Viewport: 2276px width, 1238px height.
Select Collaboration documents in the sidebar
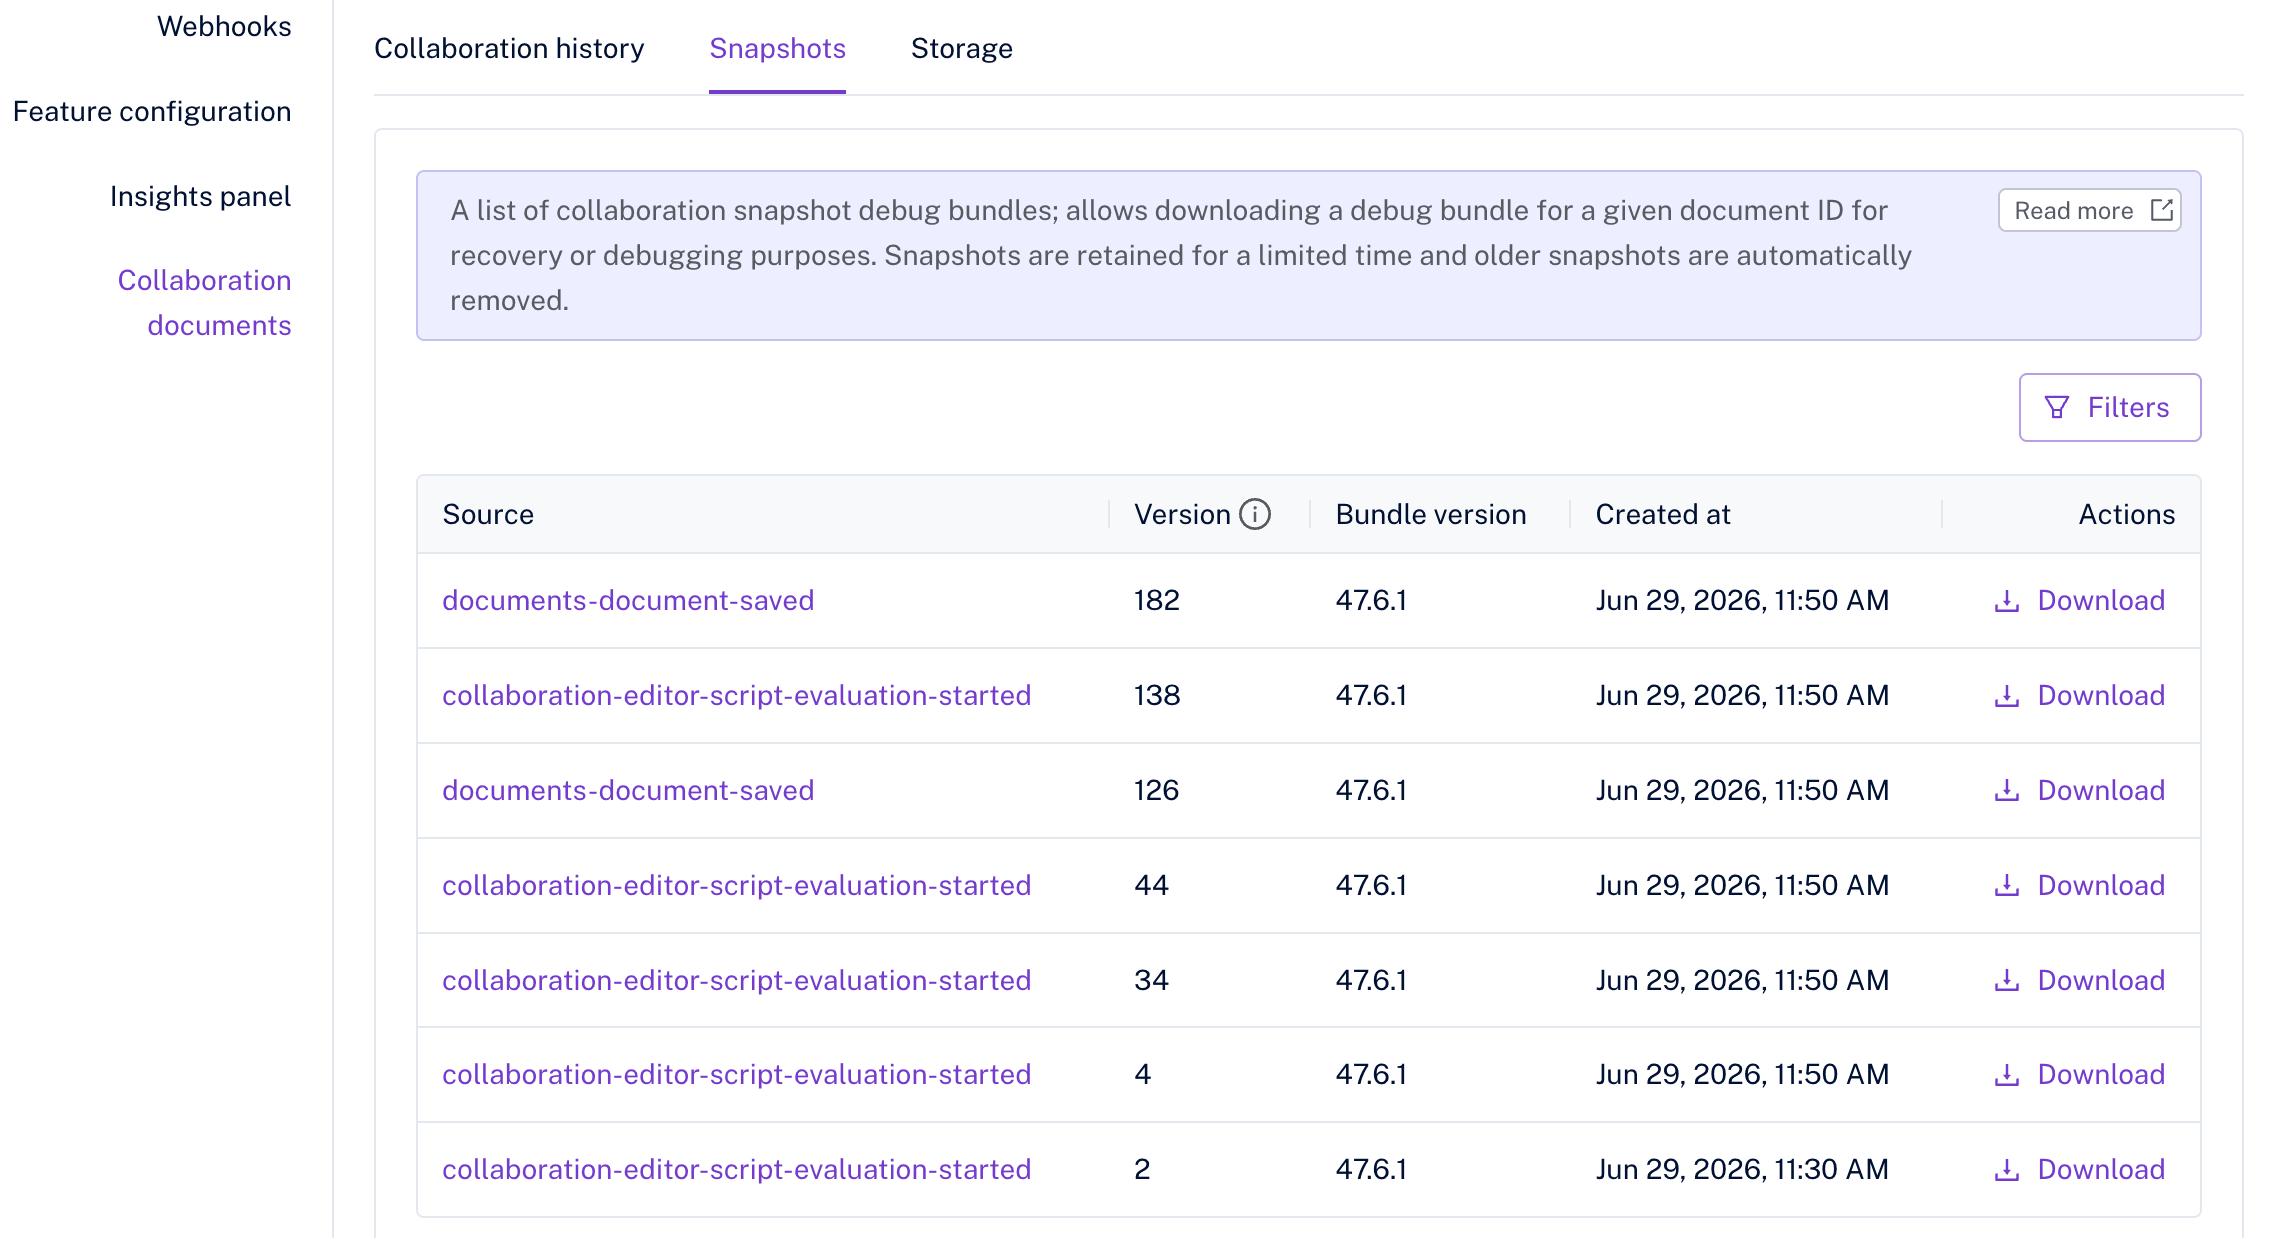click(204, 302)
